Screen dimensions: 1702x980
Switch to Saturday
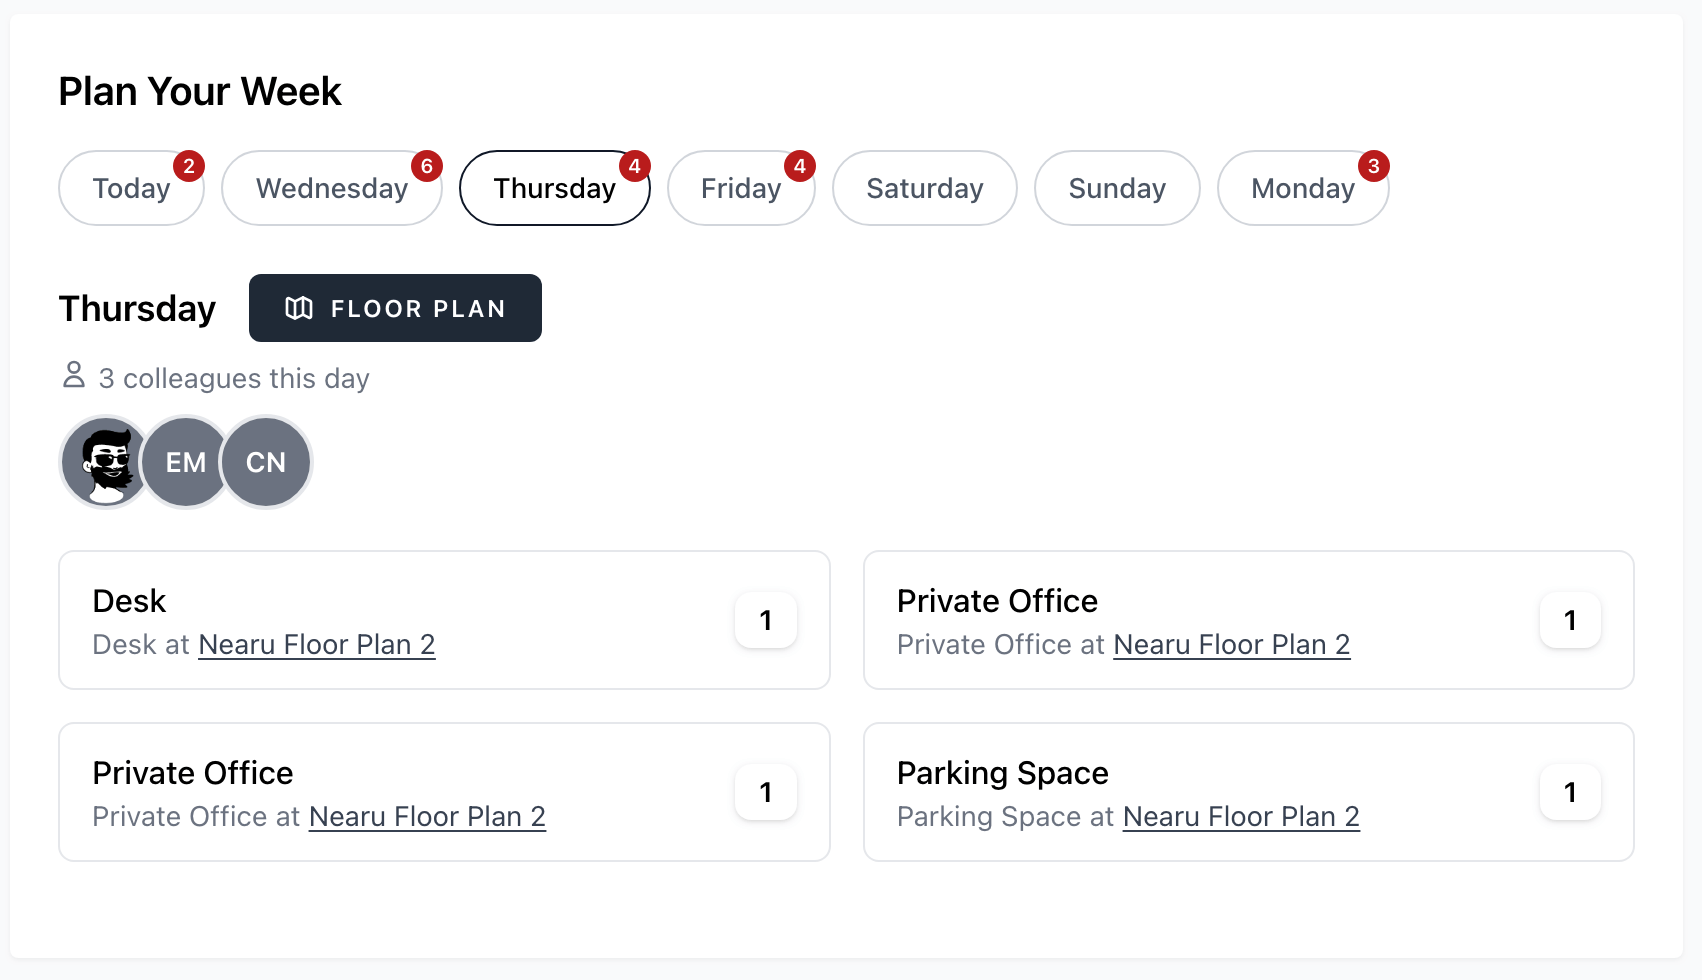point(925,188)
